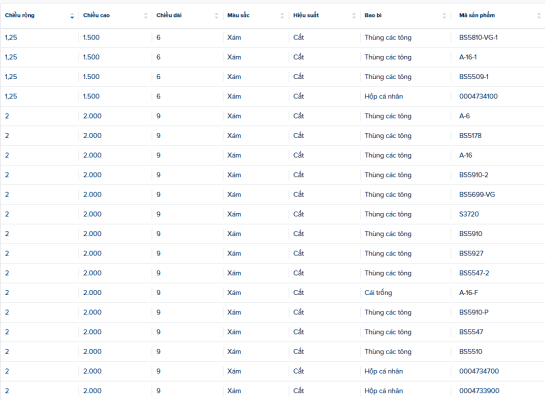Select row with product code A-6
This screenshot has width=545, height=400.
pyautogui.click(x=272, y=116)
